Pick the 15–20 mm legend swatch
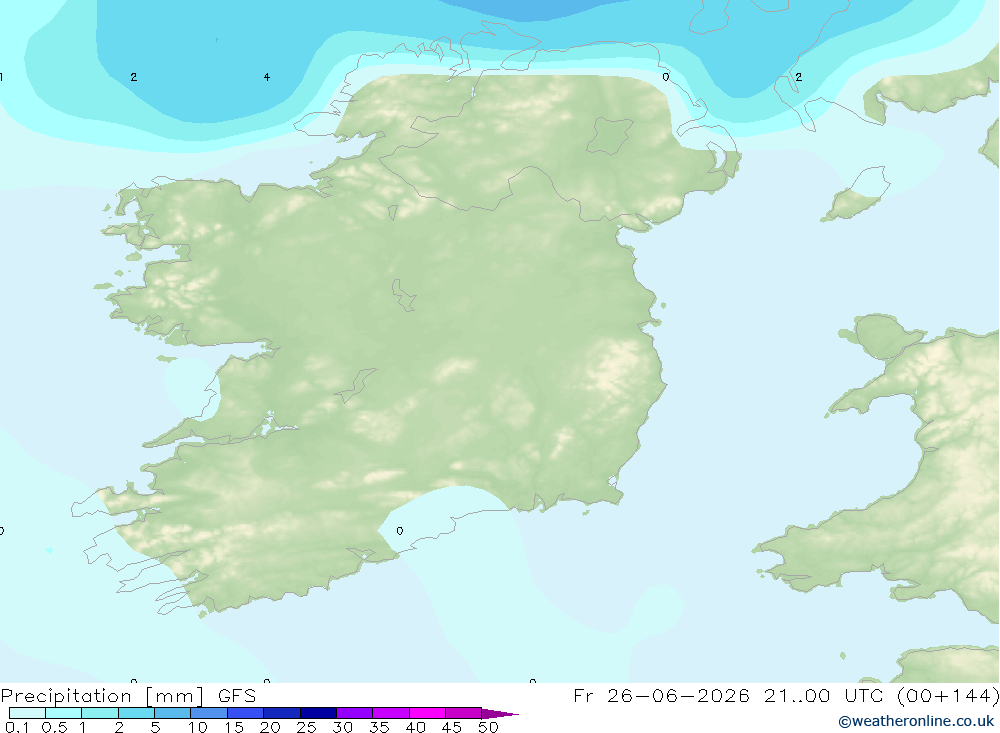The width and height of the screenshot is (1000, 733). click(246, 713)
